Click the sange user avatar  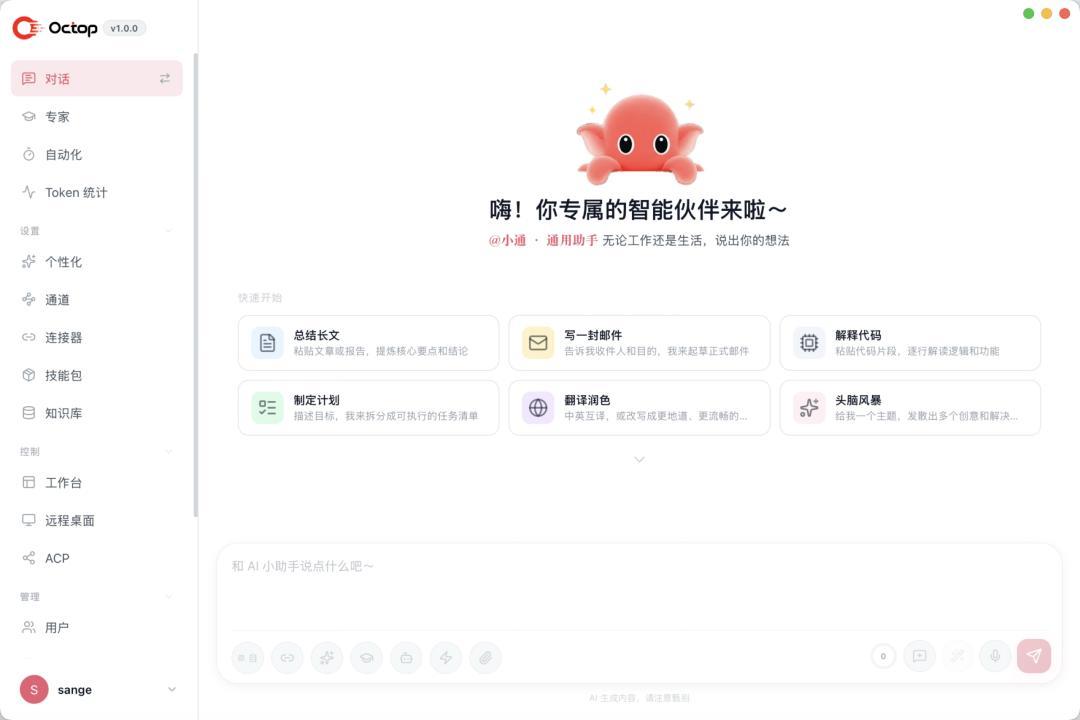click(x=34, y=689)
